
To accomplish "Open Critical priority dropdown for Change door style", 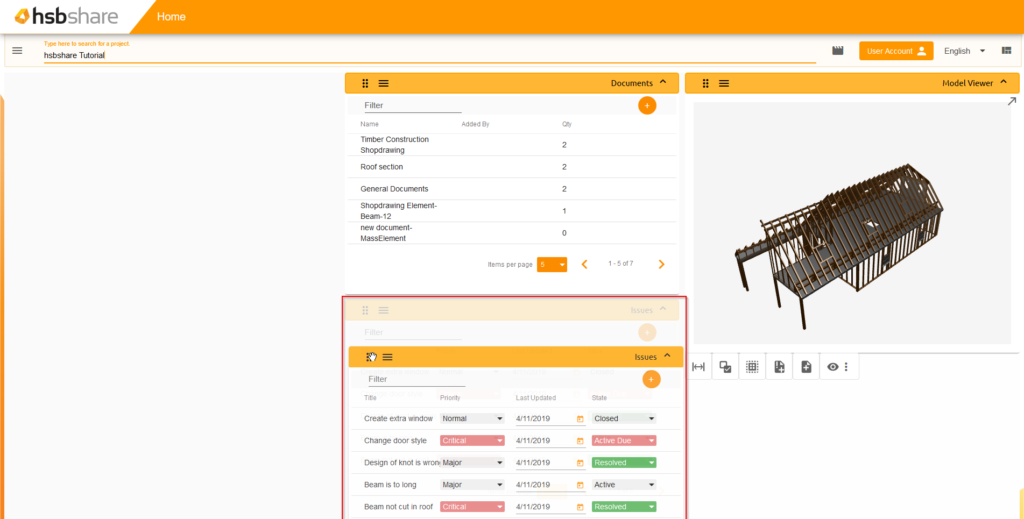I will point(472,441).
